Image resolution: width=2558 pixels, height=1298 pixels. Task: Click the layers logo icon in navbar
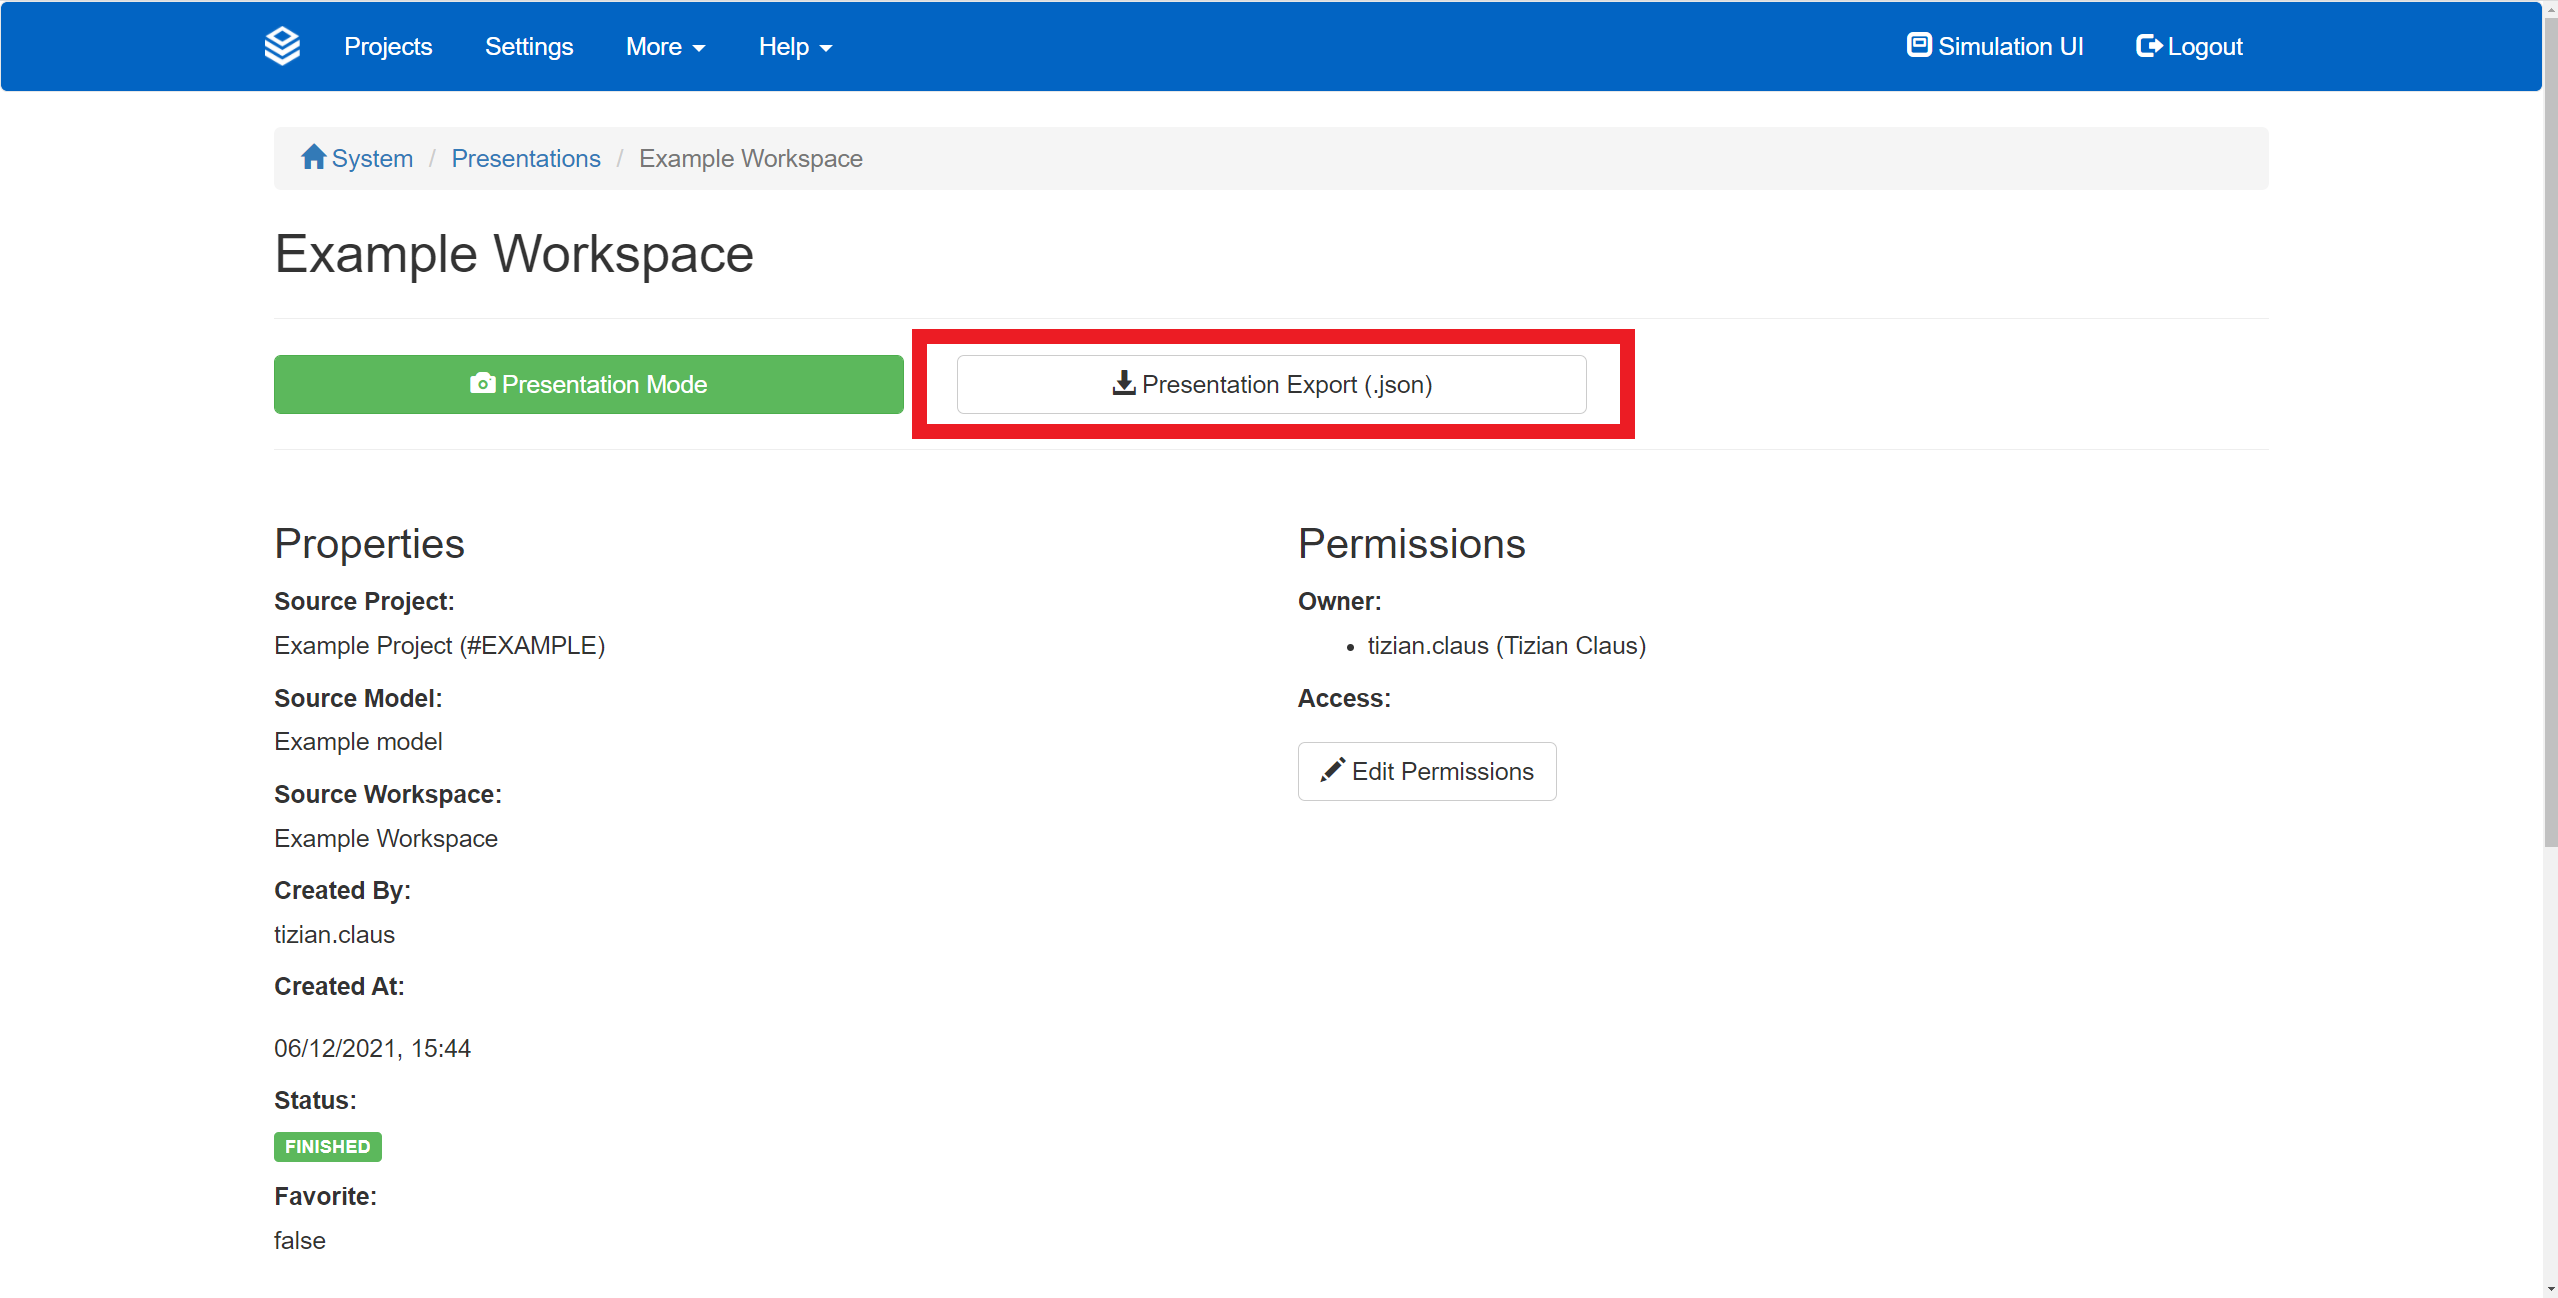tap(283, 45)
